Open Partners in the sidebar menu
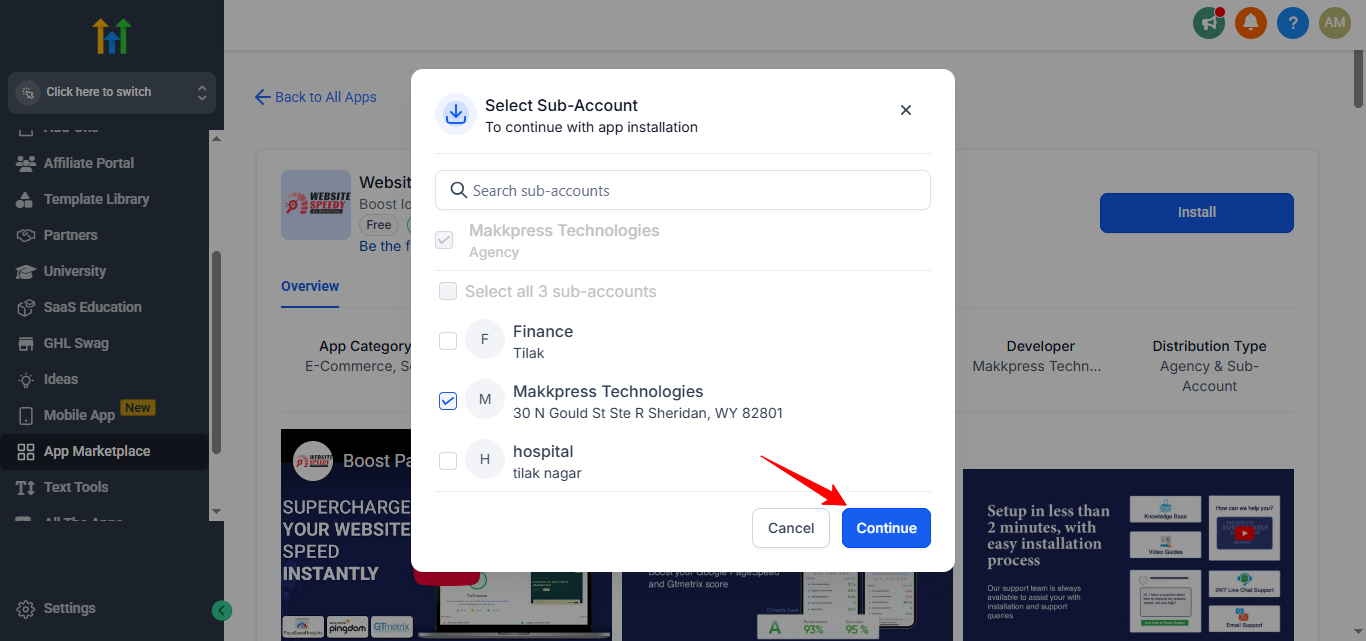The width and height of the screenshot is (1366, 641). click(x=71, y=235)
